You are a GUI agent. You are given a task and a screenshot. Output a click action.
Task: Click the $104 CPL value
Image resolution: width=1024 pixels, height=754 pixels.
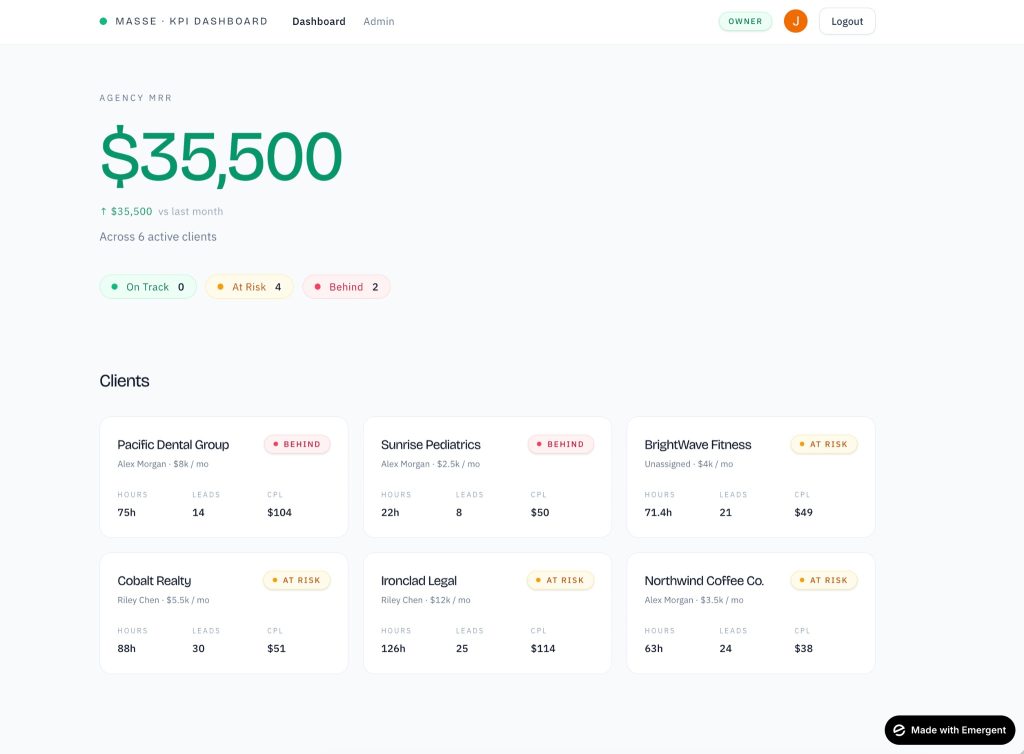point(280,512)
